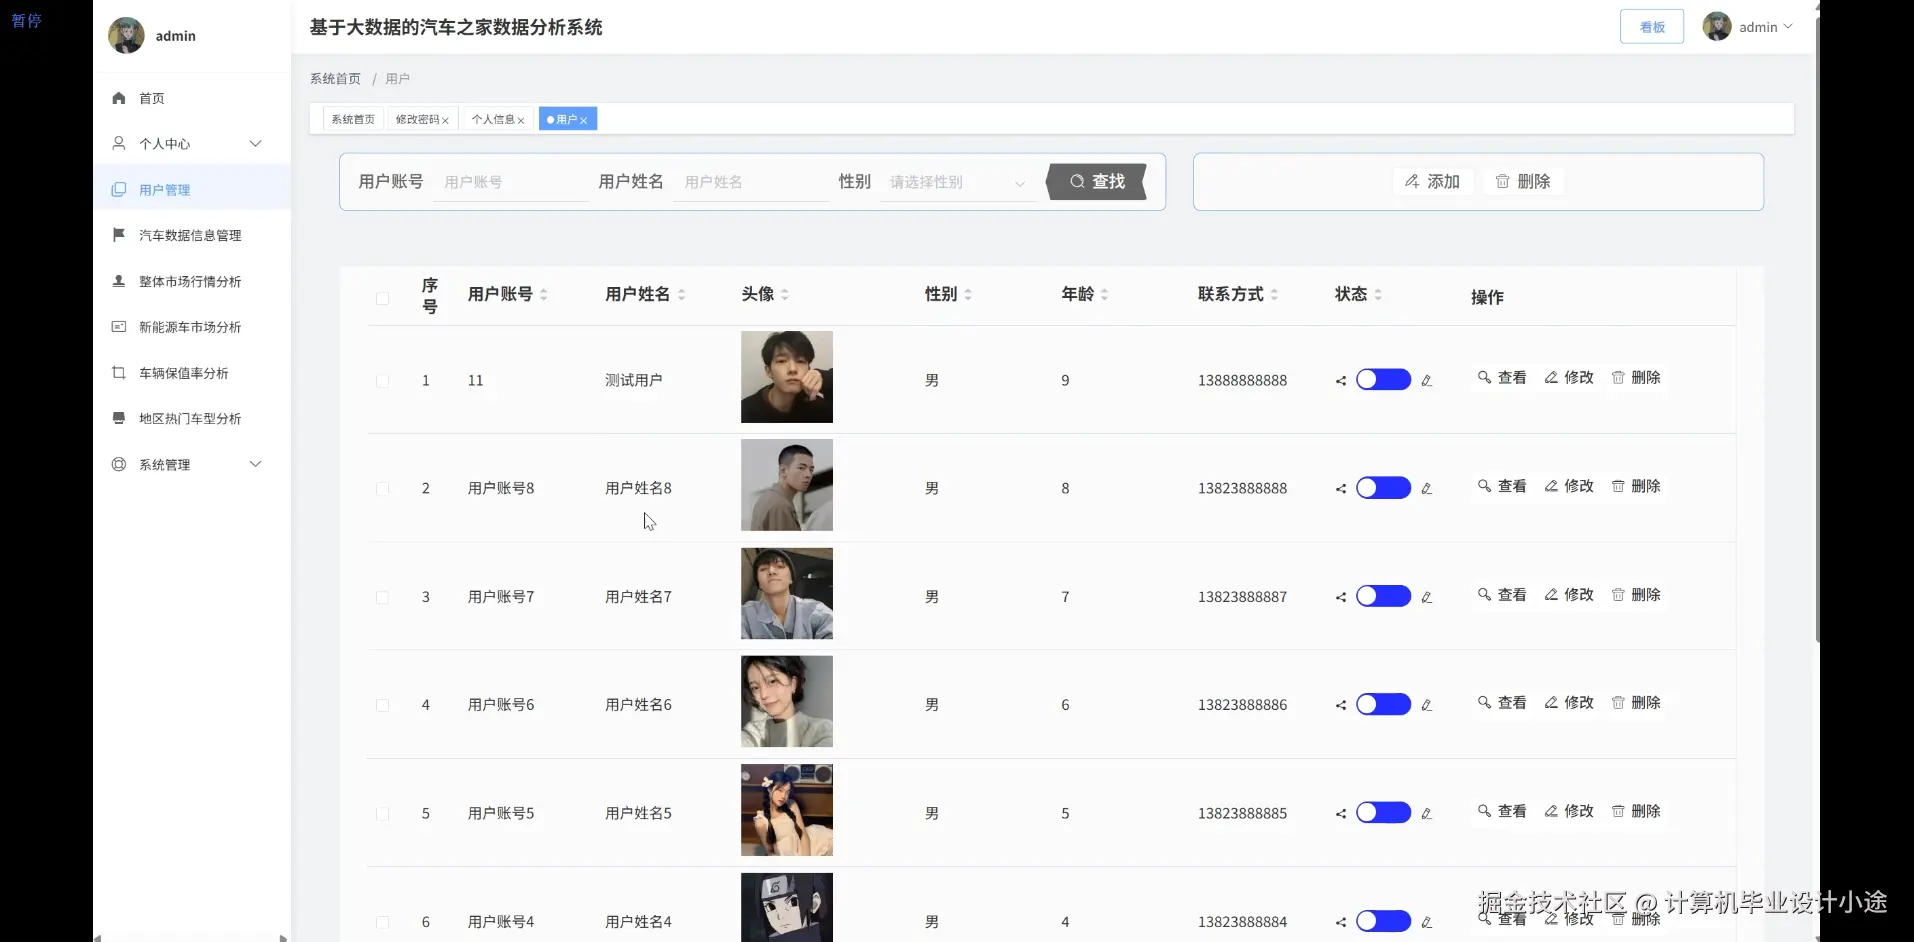Tick the checkbox for row 用户账号7
Screen dimensions: 1914x942
click(x=382, y=597)
